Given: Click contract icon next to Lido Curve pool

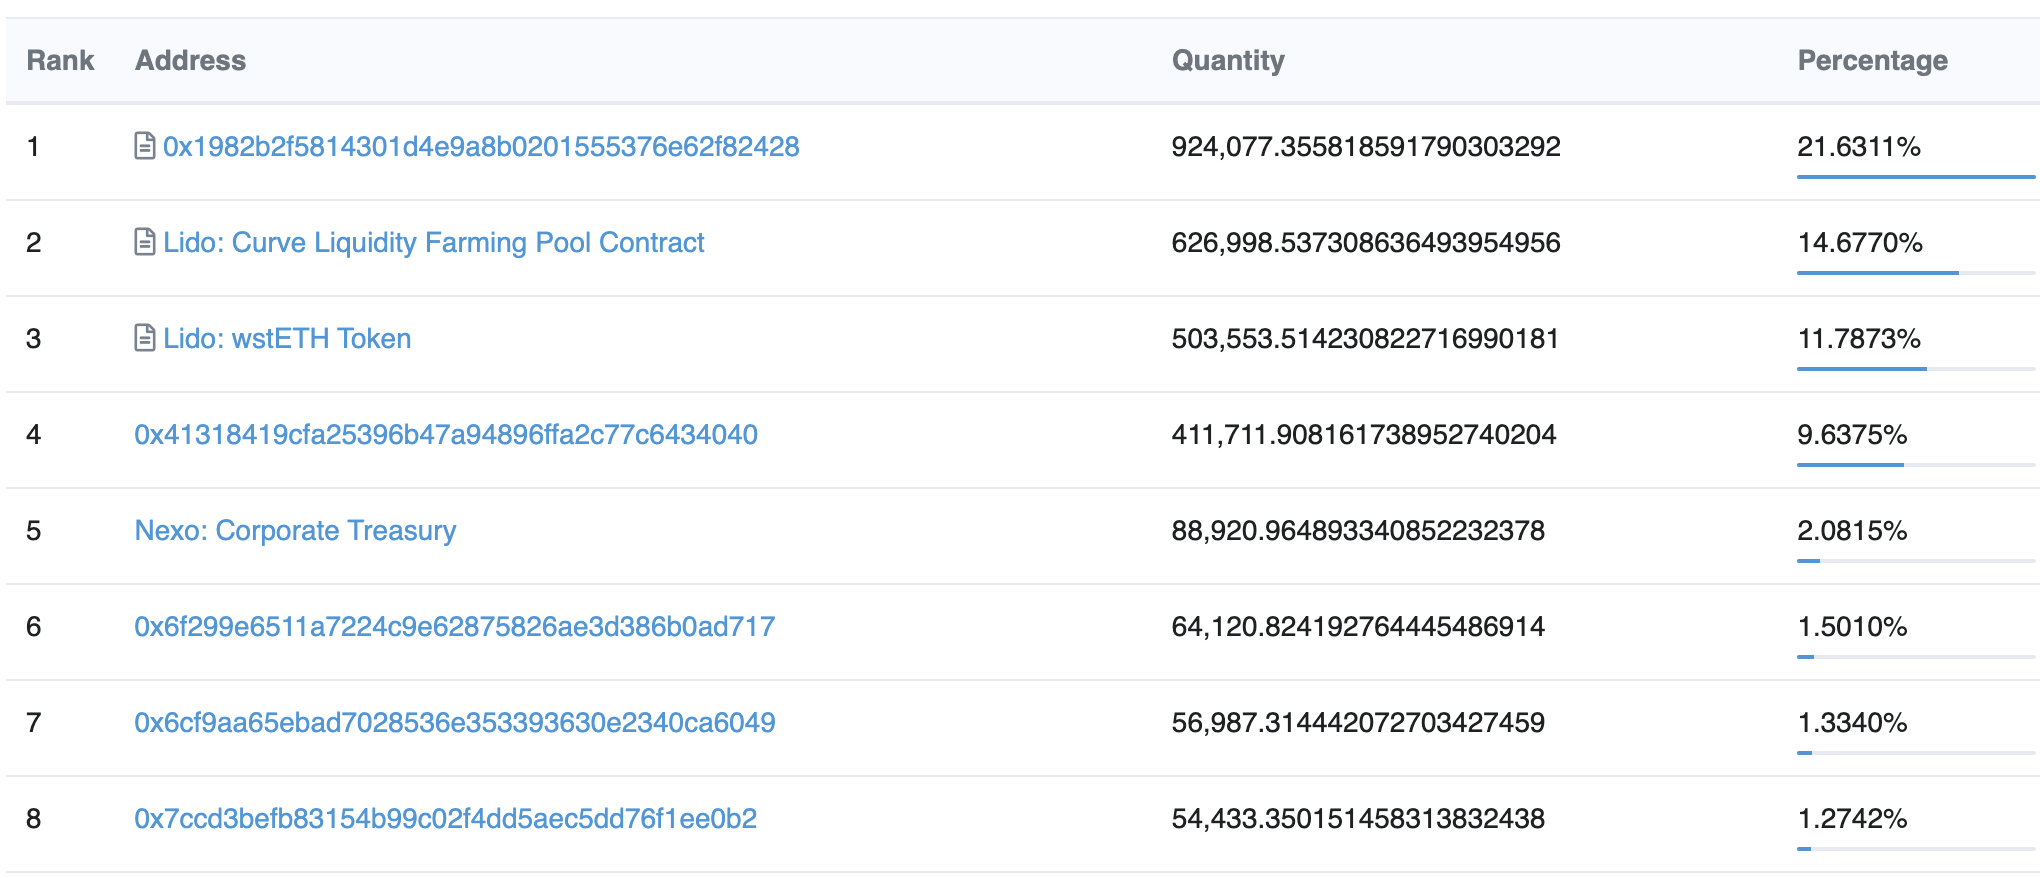Looking at the screenshot, I should point(145,243).
